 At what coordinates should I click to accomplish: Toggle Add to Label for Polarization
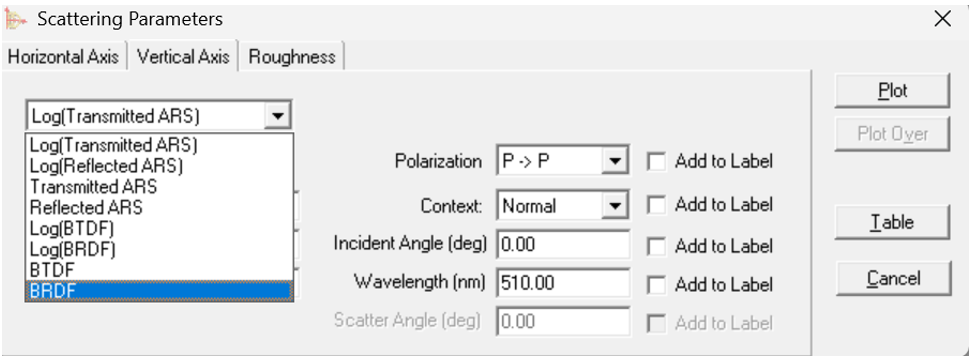click(656, 162)
